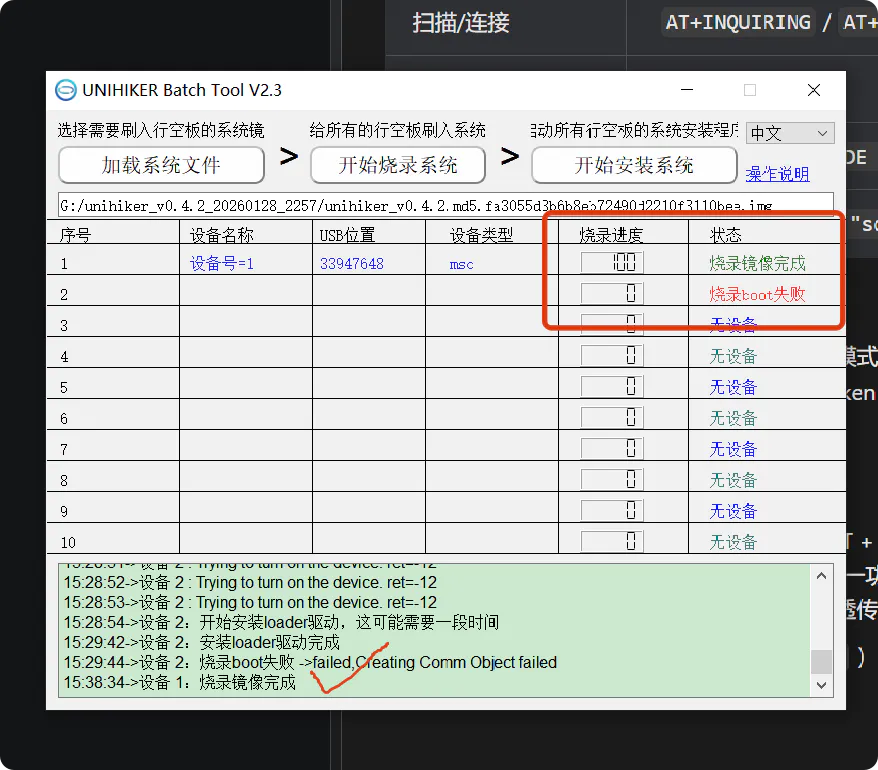Click row 7 progress bar
The image size is (878, 770).
tap(612, 448)
